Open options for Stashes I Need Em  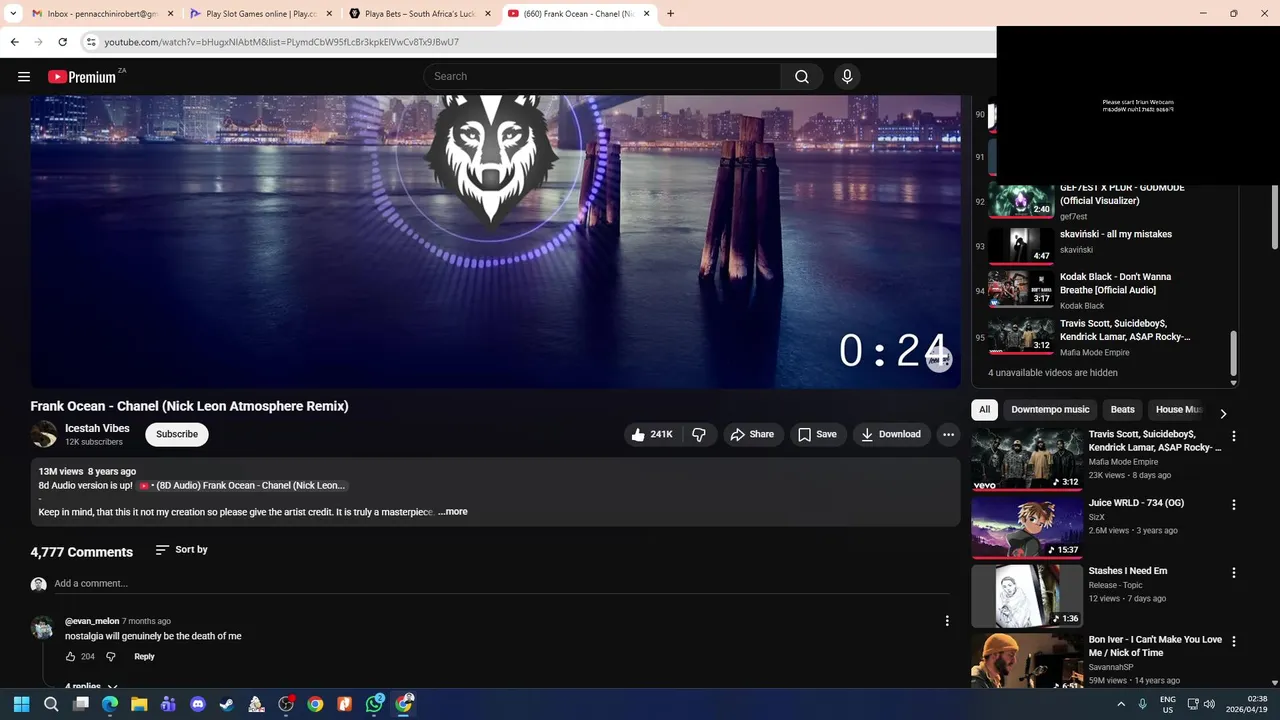tap(1234, 573)
